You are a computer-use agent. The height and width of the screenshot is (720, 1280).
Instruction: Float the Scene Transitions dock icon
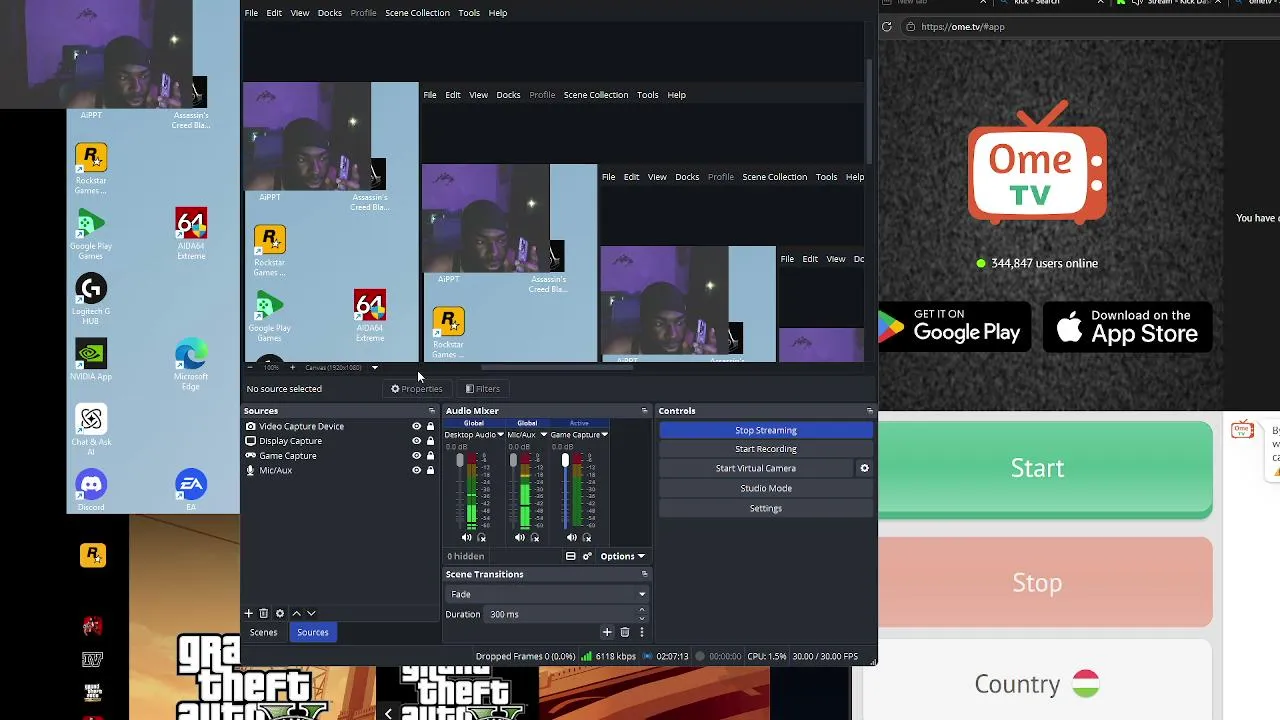[x=644, y=574]
